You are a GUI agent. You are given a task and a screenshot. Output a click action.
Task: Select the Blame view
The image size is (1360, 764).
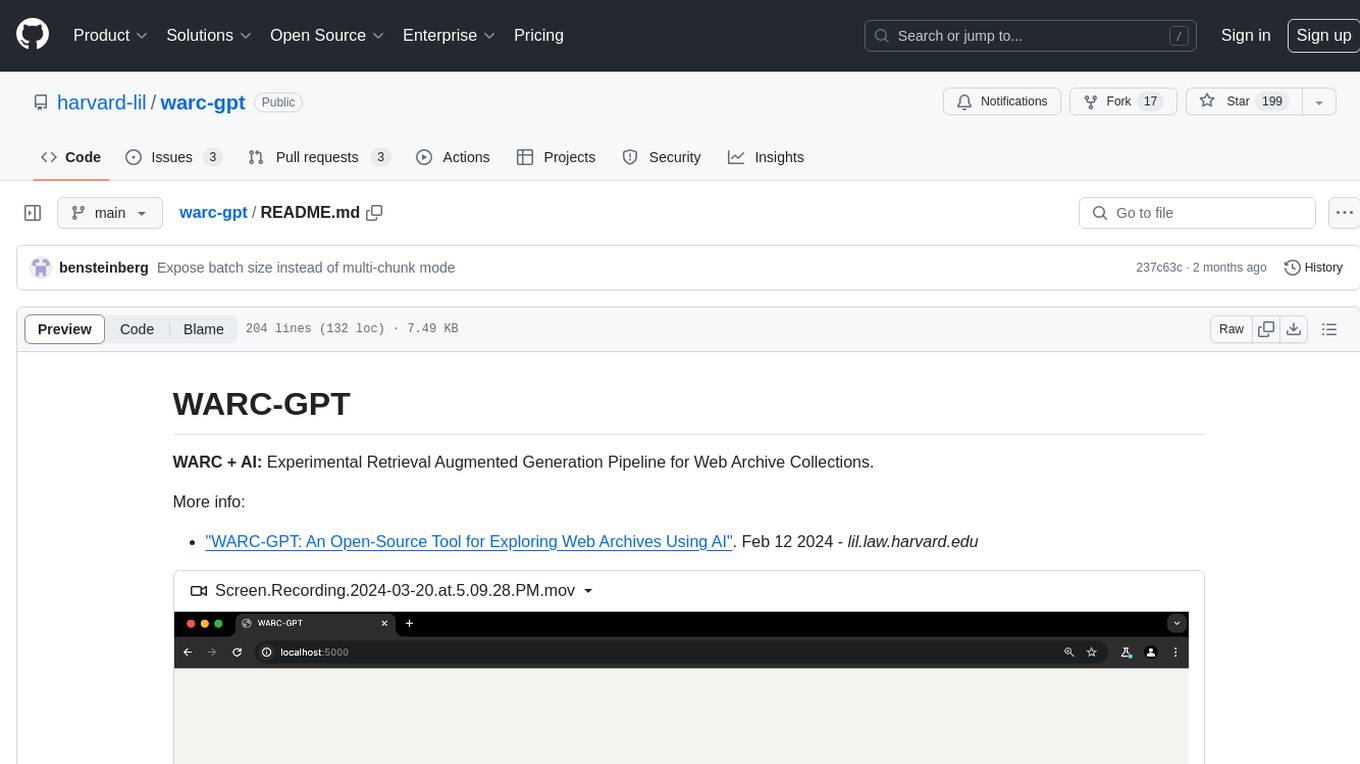click(203, 329)
